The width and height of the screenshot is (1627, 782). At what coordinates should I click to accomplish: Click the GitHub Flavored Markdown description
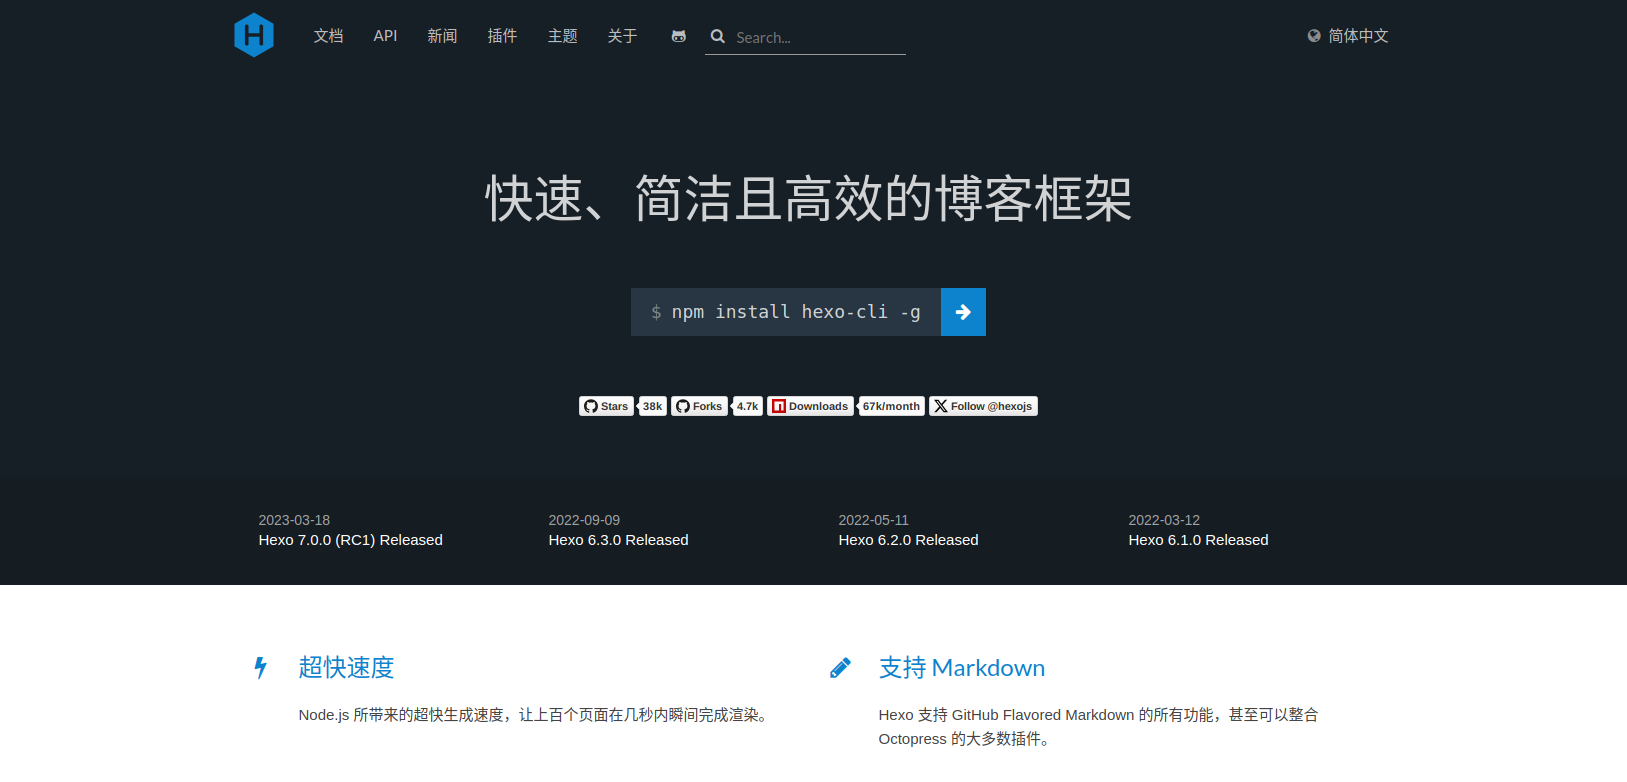pyautogui.click(x=1099, y=727)
